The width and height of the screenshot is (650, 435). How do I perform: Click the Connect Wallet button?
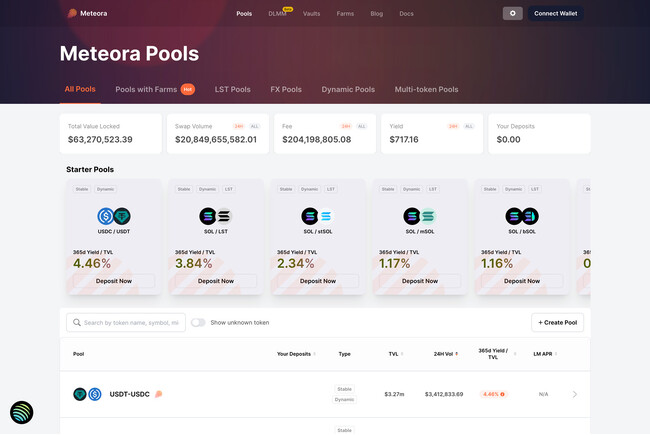[555, 14]
